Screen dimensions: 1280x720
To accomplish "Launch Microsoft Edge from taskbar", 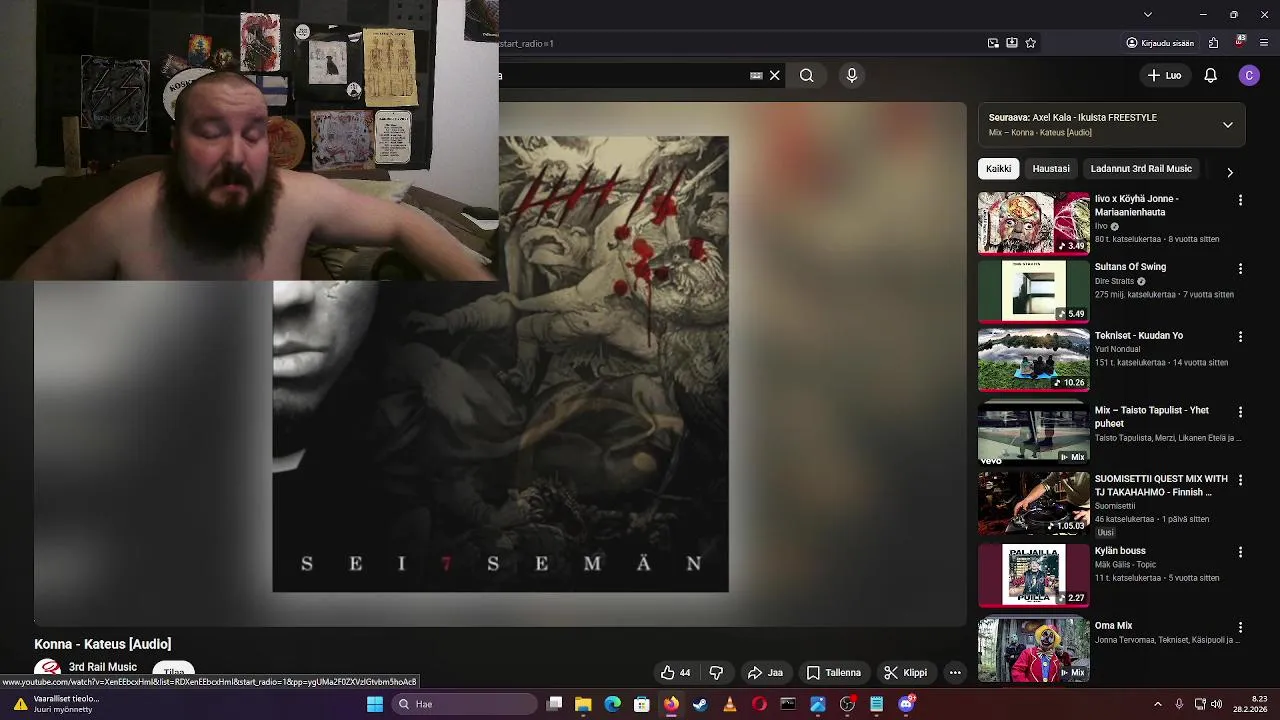I will [x=613, y=704].
